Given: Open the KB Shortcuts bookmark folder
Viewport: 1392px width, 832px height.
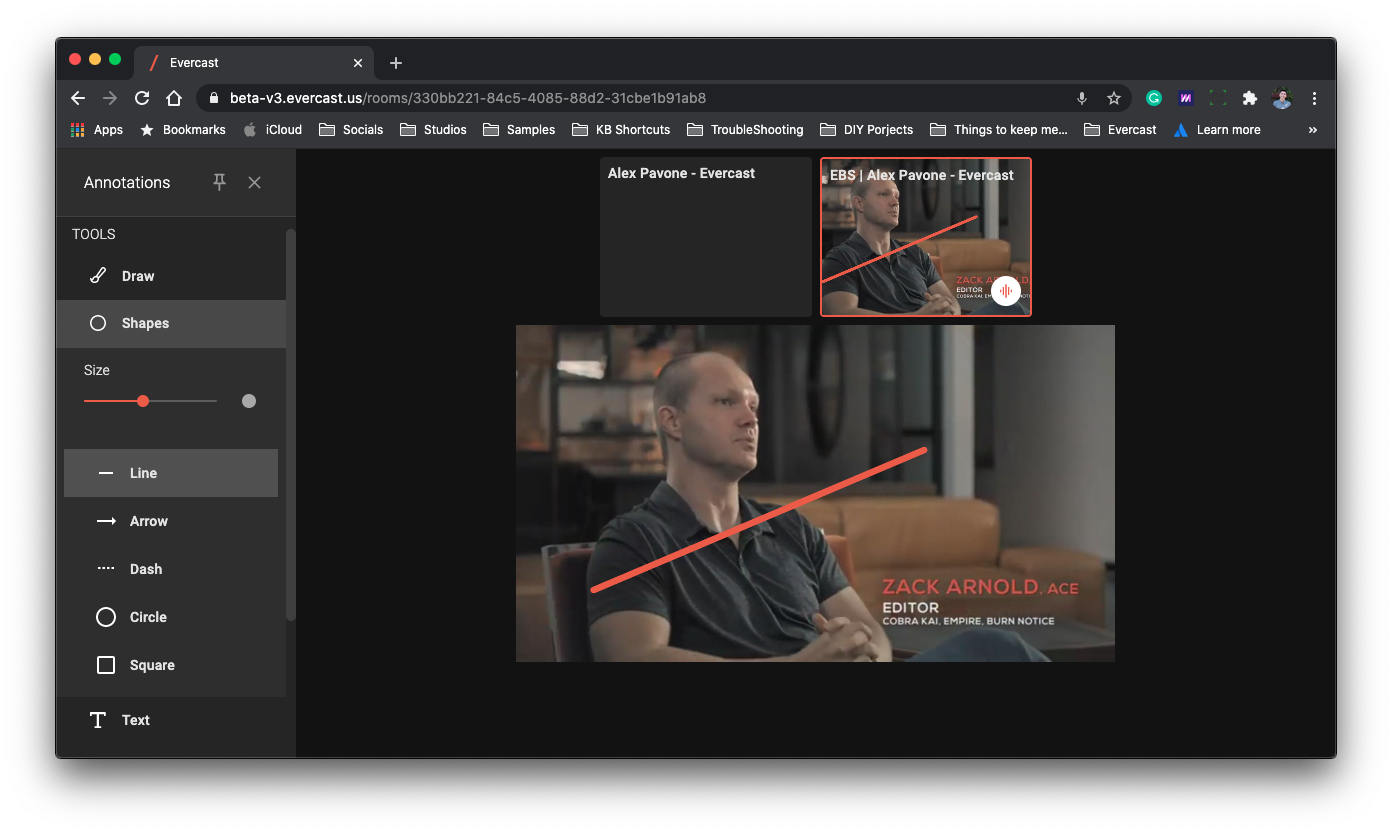Looking at the screenshot, I should pos(621,129).
